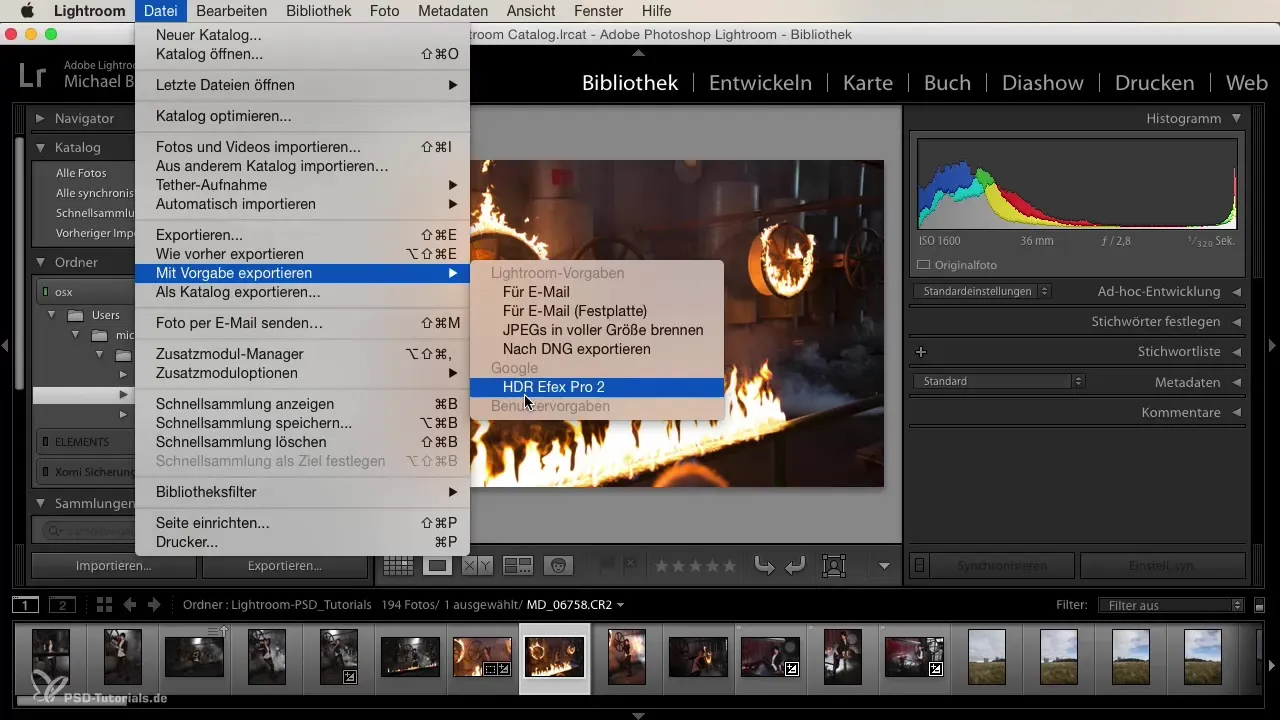
Task: Expand the Kommentare panel
Action: click(x=1237, y=412)
